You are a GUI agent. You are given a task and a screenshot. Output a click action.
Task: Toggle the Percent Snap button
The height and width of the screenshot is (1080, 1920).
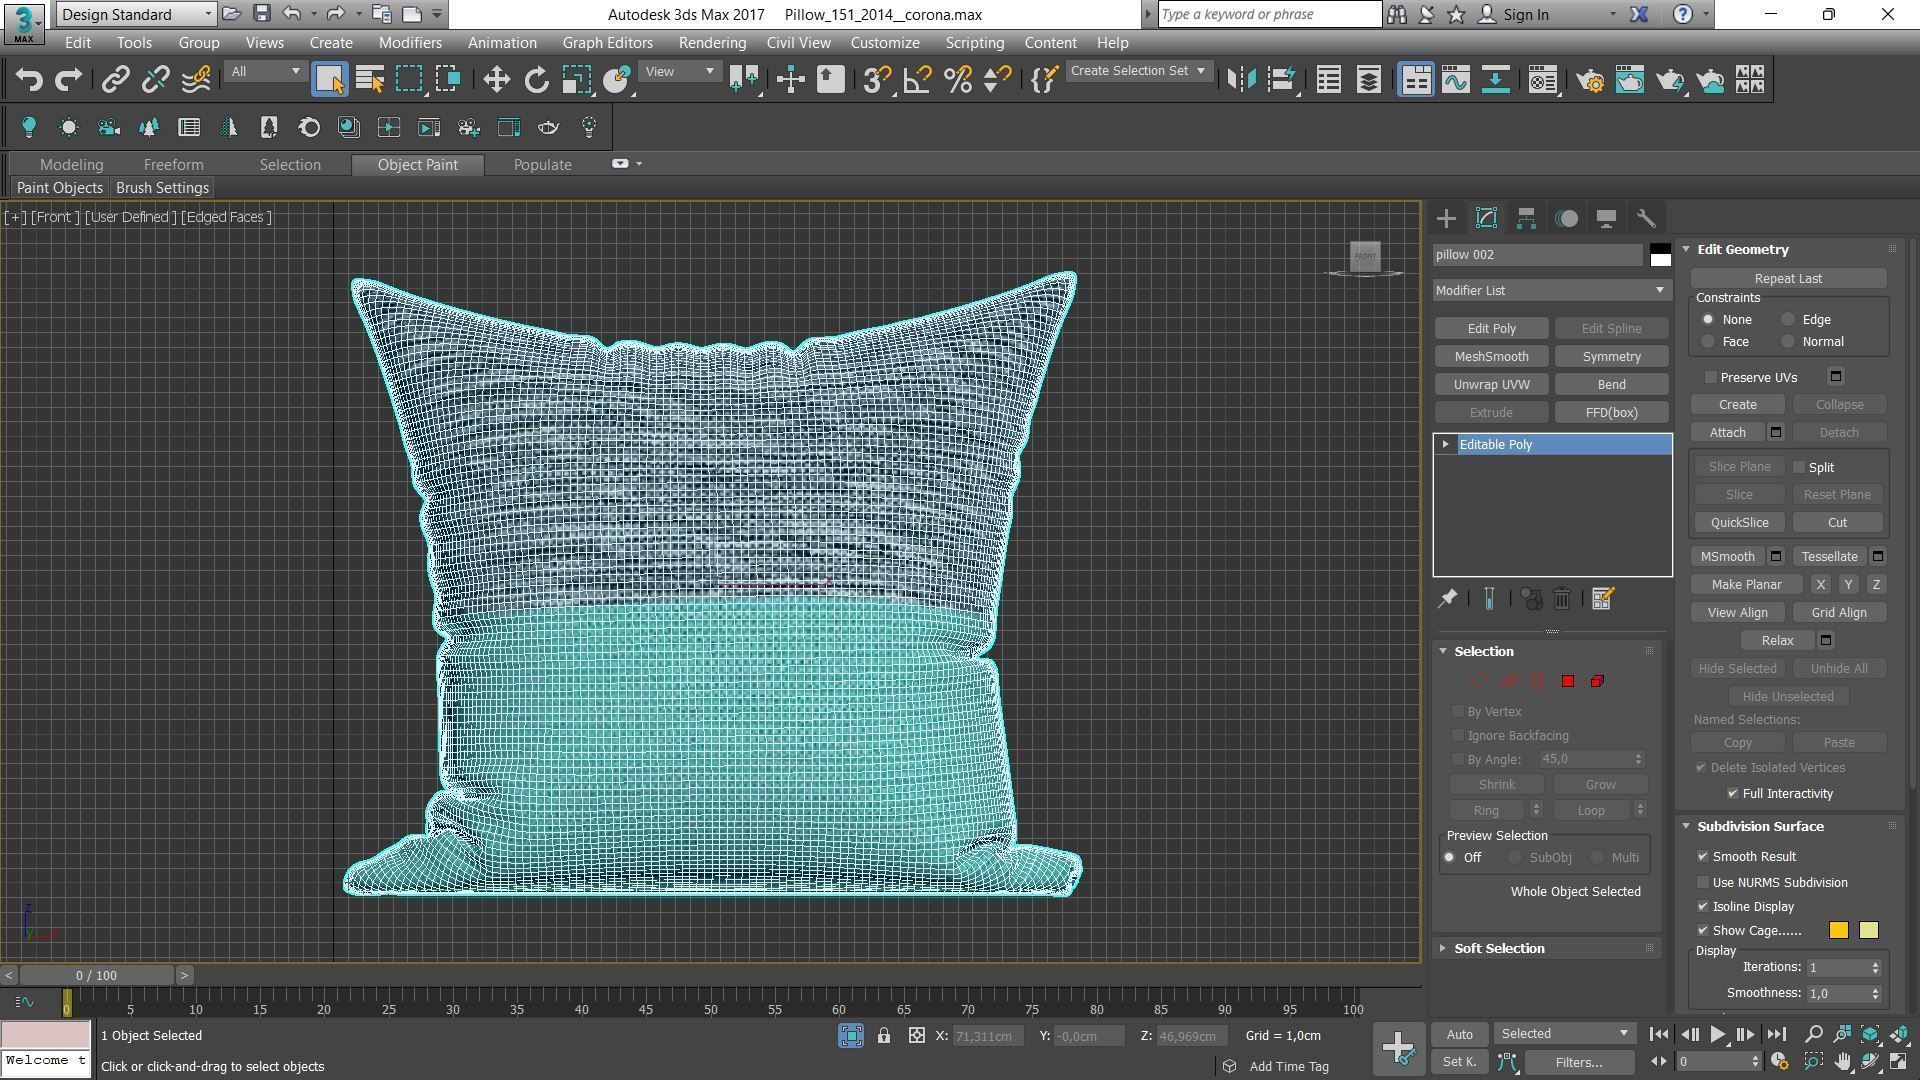958,80
